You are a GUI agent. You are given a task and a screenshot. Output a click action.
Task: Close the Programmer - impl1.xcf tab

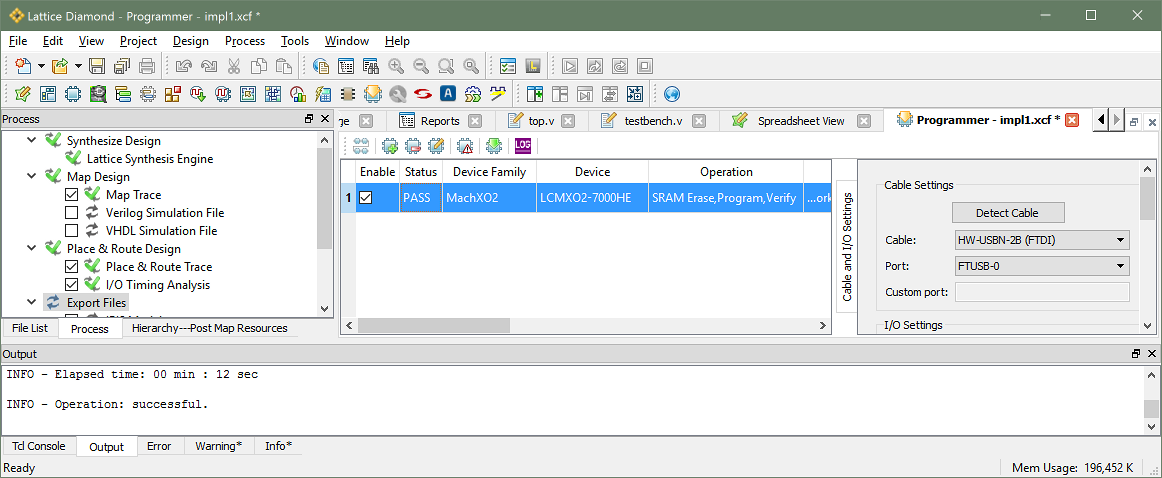[x=1071, y=121]
